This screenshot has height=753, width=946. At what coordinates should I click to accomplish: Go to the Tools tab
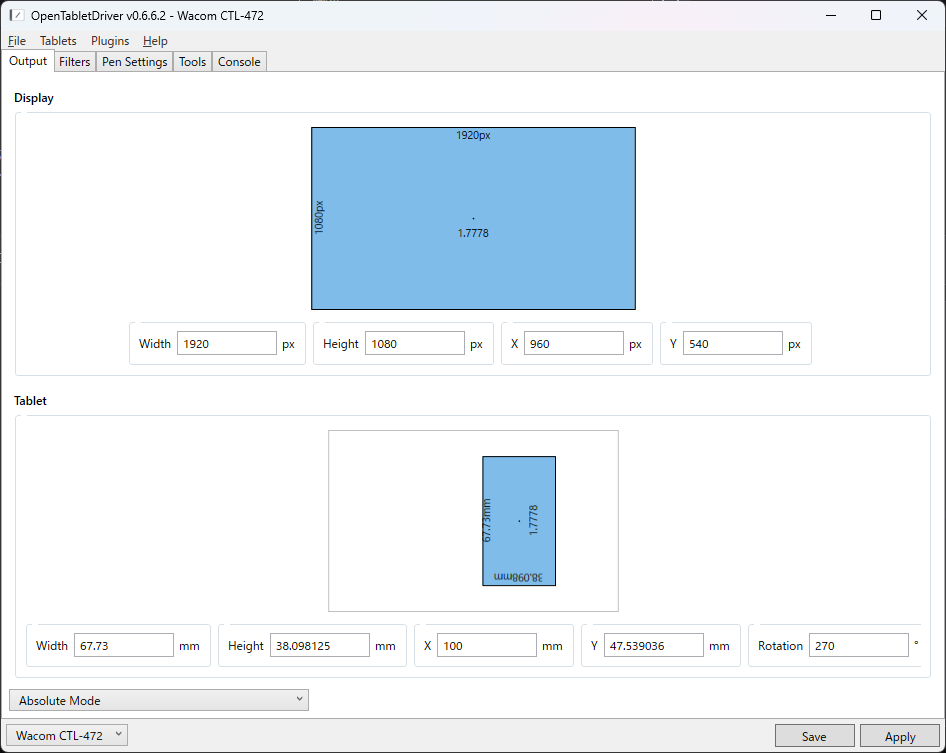tap(192, 62)
